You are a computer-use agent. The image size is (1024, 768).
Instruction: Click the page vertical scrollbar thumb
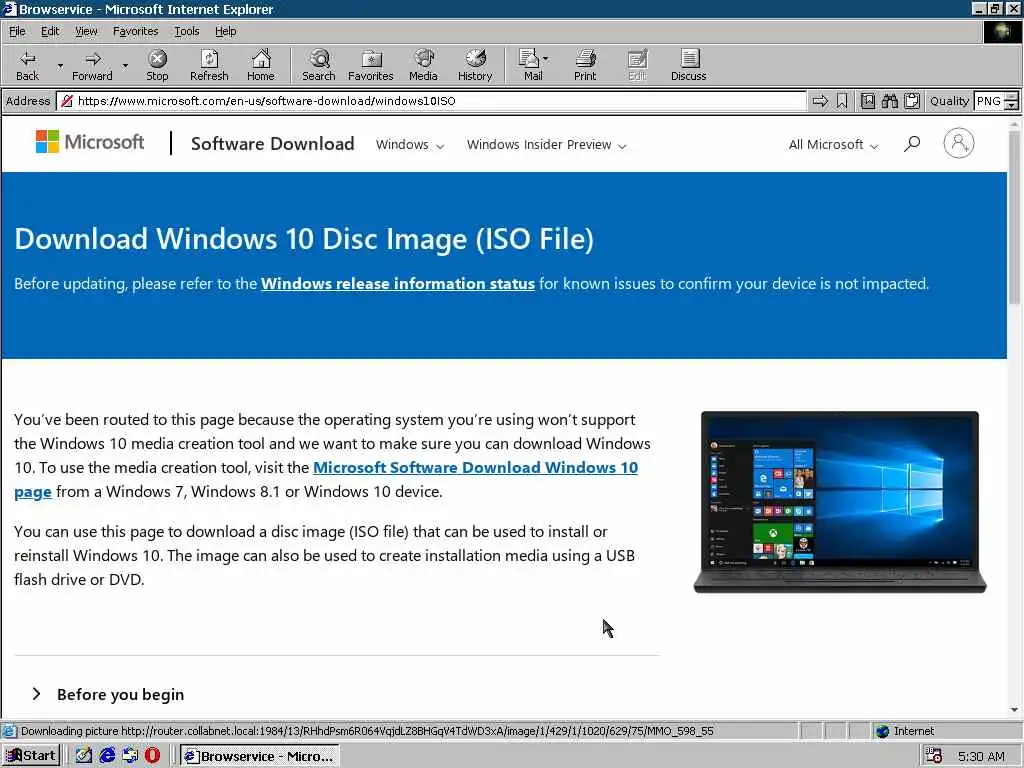[x=1014, y=216]
